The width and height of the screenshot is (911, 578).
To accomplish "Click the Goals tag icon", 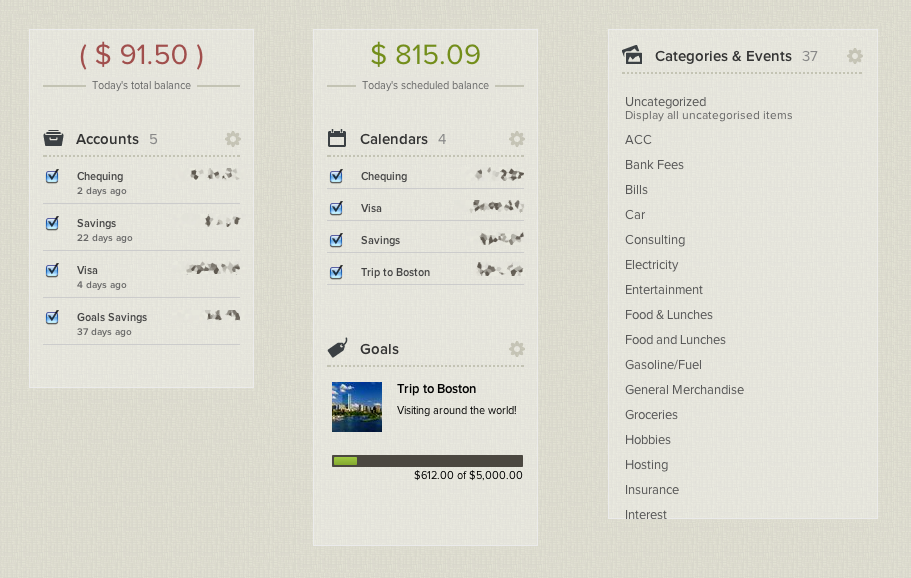I will pos(338,349).
